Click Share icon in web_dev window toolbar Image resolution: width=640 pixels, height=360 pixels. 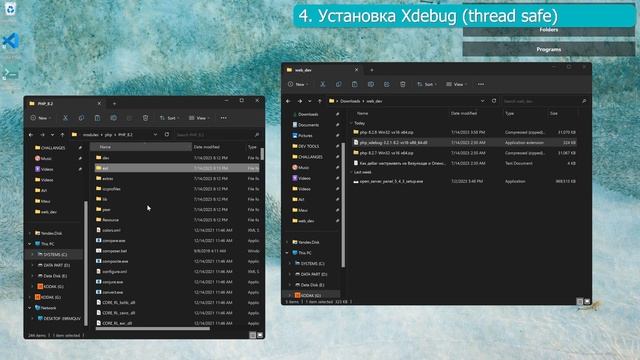pyautogui.click(x=387, y=84)
